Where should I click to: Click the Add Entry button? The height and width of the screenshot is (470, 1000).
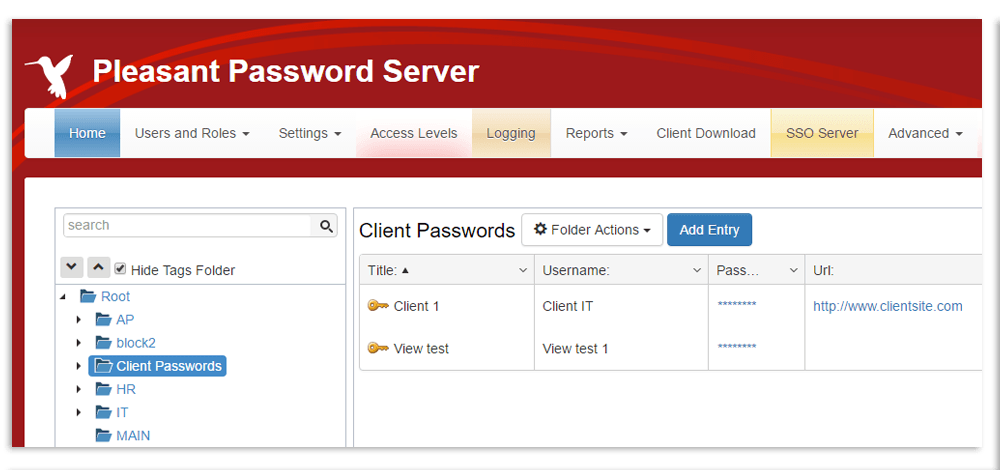click(x=709, y=230)
